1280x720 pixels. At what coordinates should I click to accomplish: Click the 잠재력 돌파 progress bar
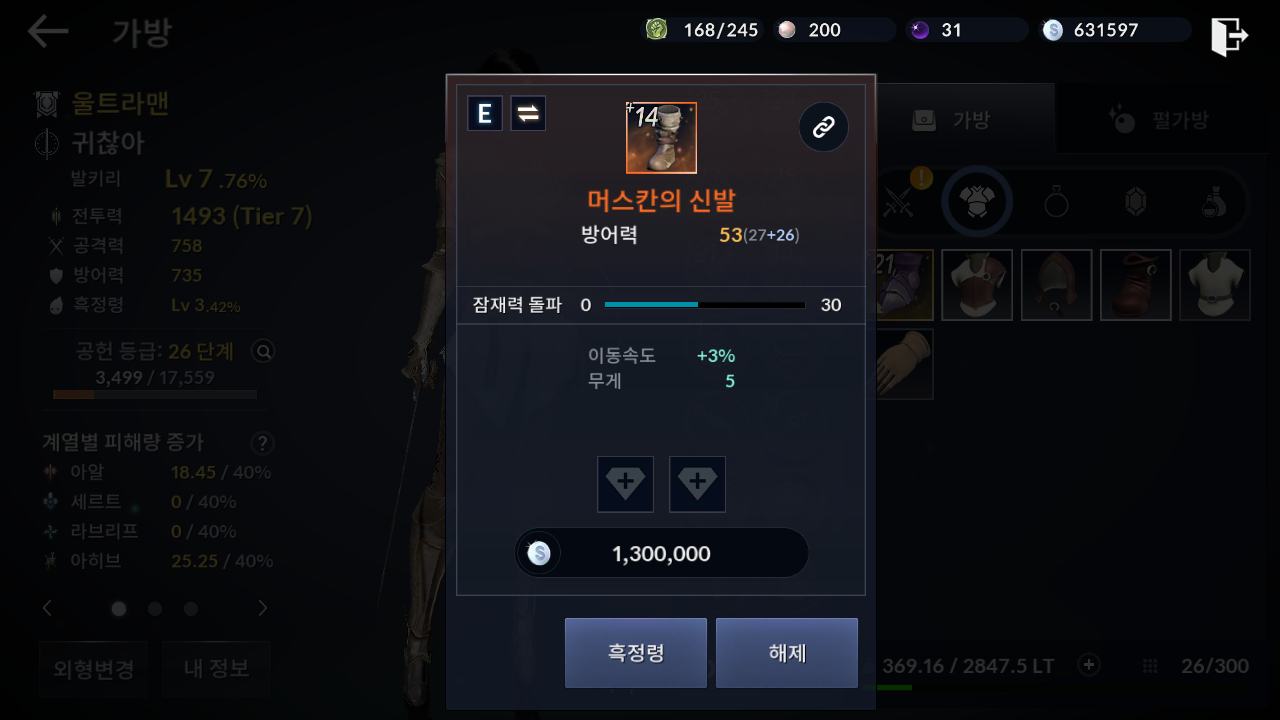click(705, 305)
